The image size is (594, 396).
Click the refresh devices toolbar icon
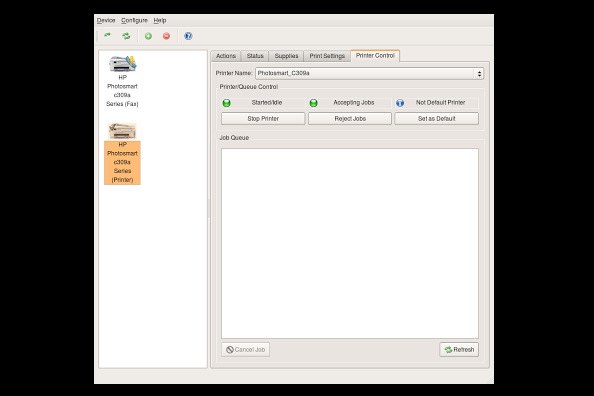click(x=126, y=36)
